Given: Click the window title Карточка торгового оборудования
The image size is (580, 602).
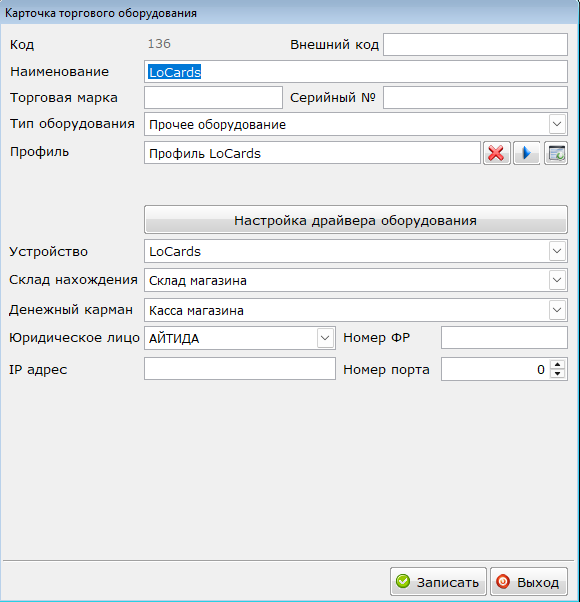Looking at the screenshot, I should (x=101, y=13).
